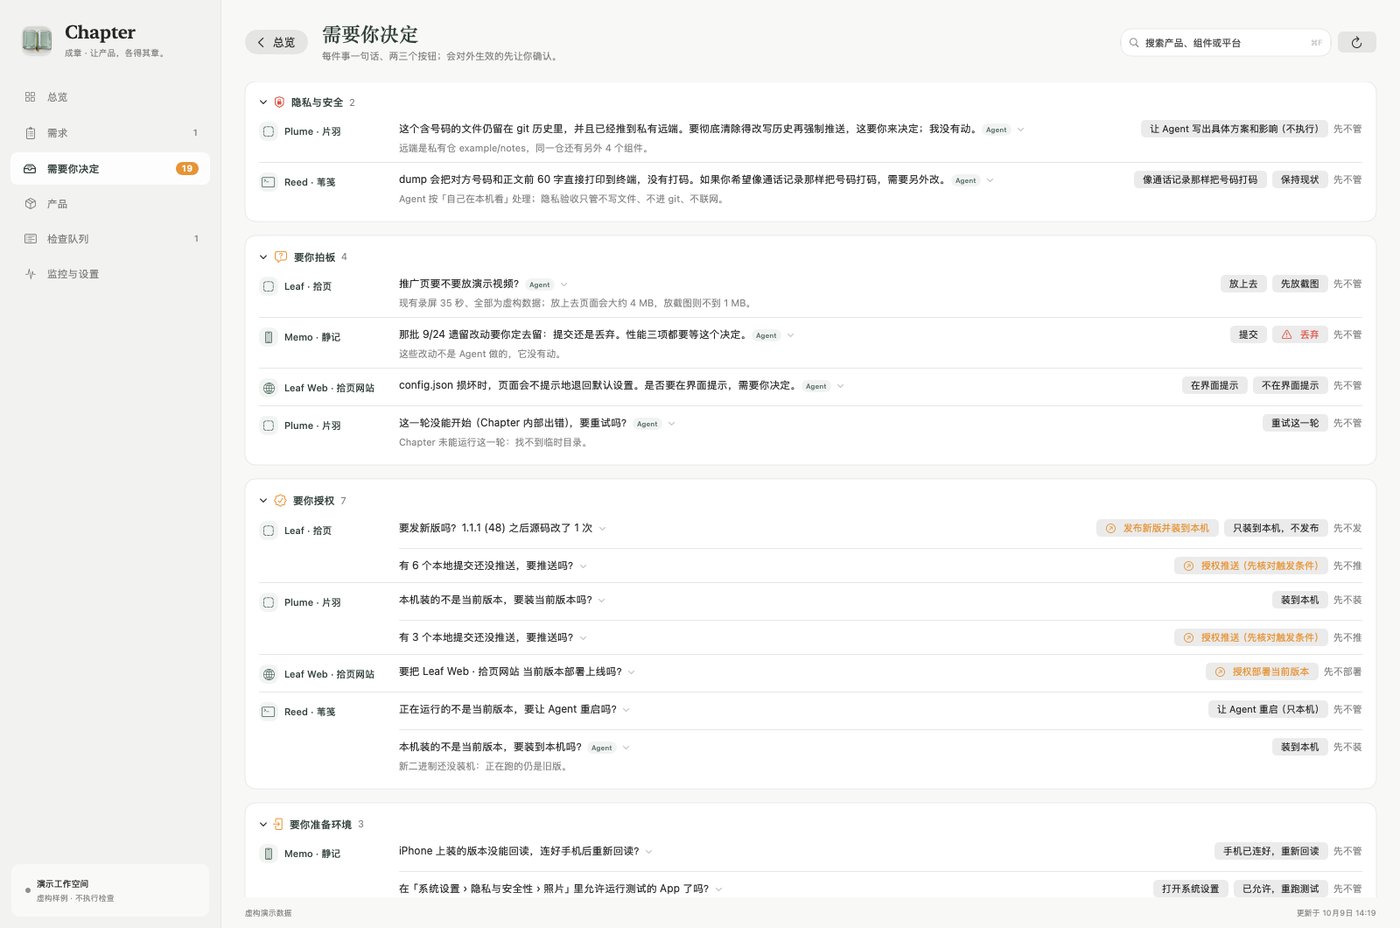
Task: Click the 监控与设置 sidebar icon
Action: click(30, 274)
